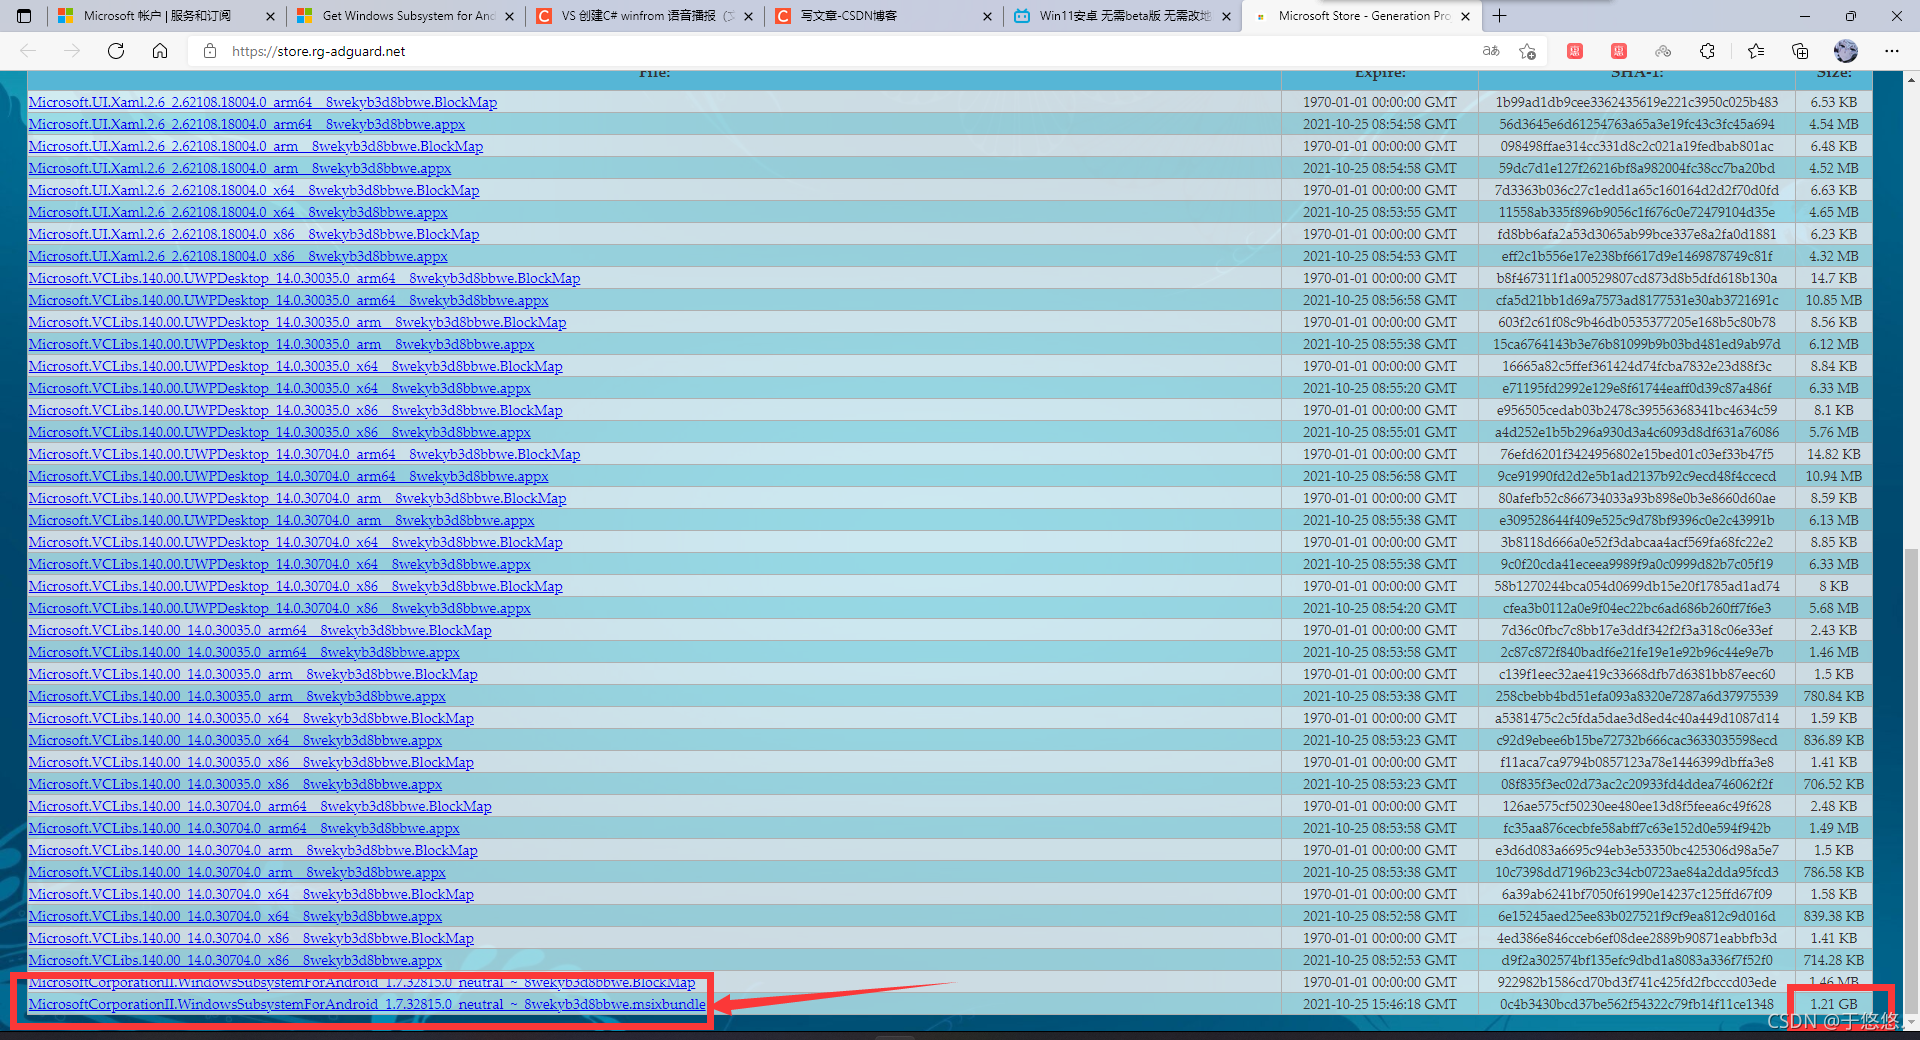Image resolution: width=1920 pixels, height=1040 pixels.
Task: Open the Collections icon
Action: tap(1800, 51)
